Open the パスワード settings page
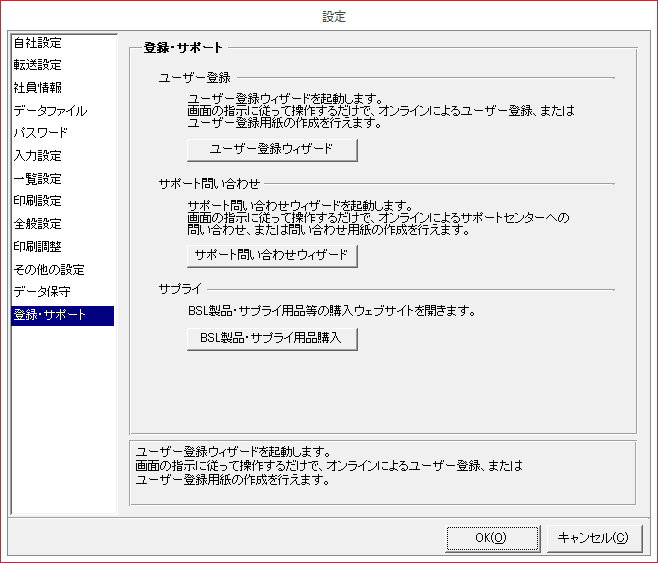 tap(63, 133)
